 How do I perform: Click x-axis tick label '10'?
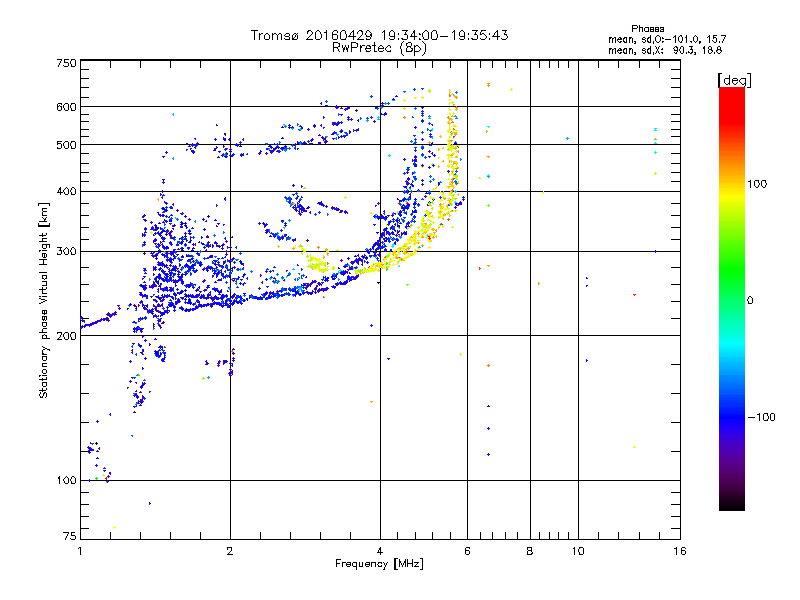[x=578, y=551]
